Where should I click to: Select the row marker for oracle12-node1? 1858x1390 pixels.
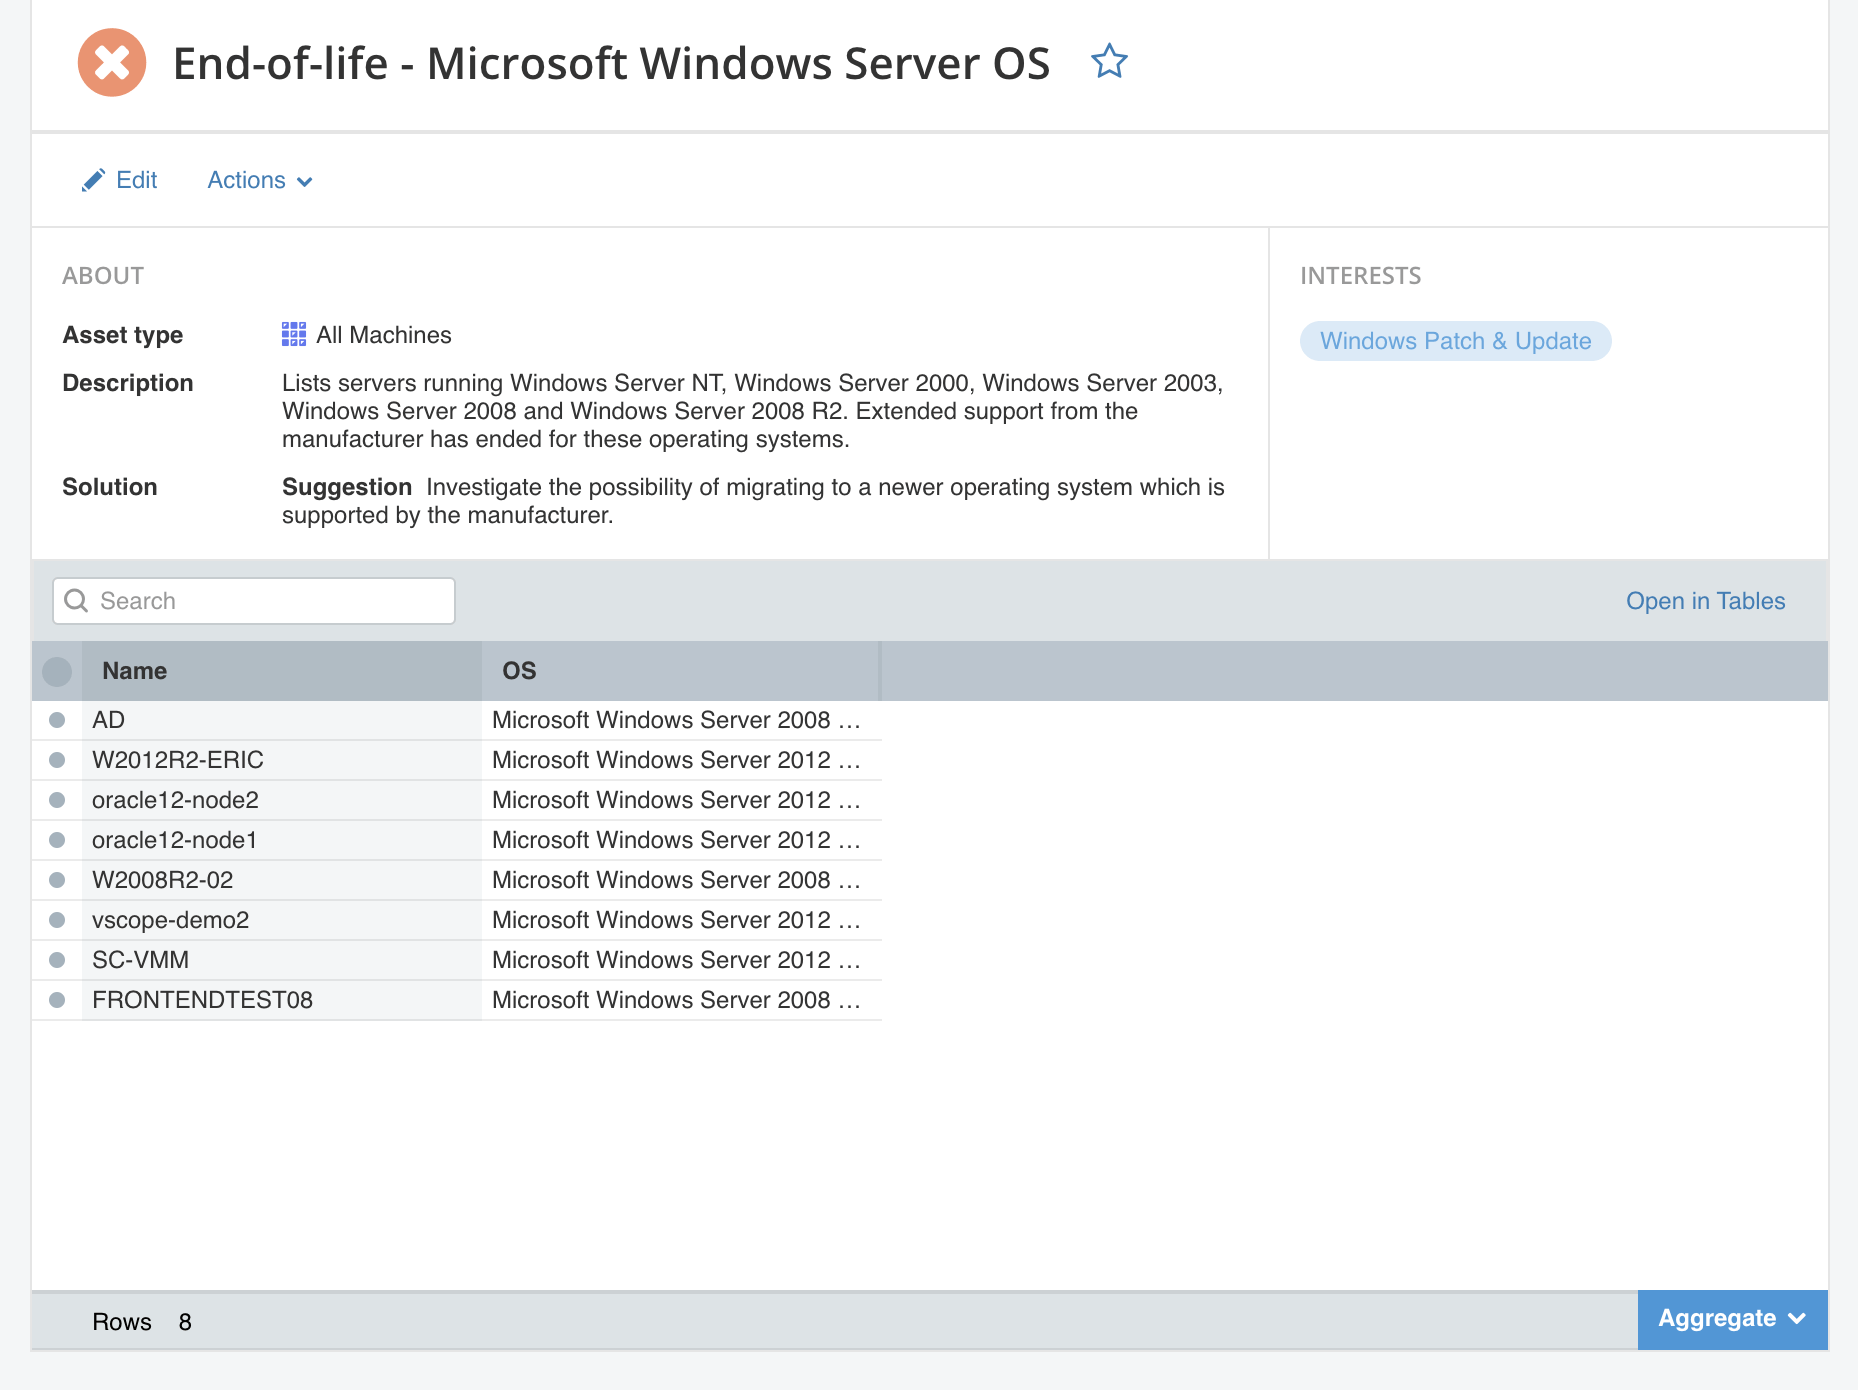57,840
